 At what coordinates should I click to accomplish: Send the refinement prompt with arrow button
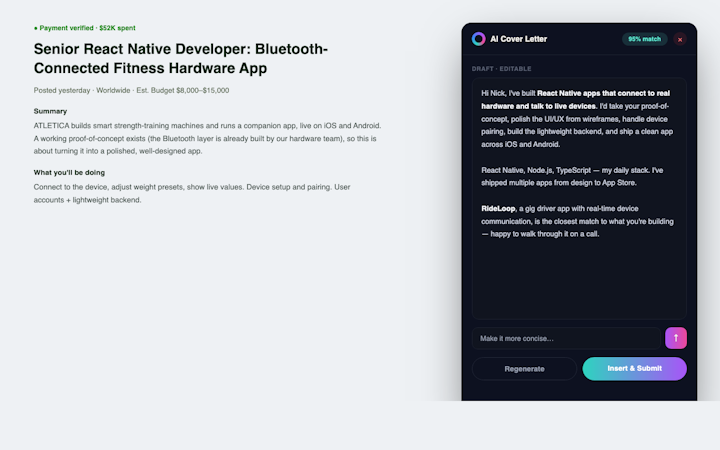676,338
